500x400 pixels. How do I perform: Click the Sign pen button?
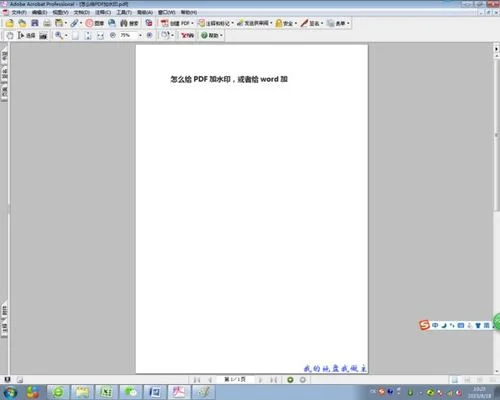312,23
